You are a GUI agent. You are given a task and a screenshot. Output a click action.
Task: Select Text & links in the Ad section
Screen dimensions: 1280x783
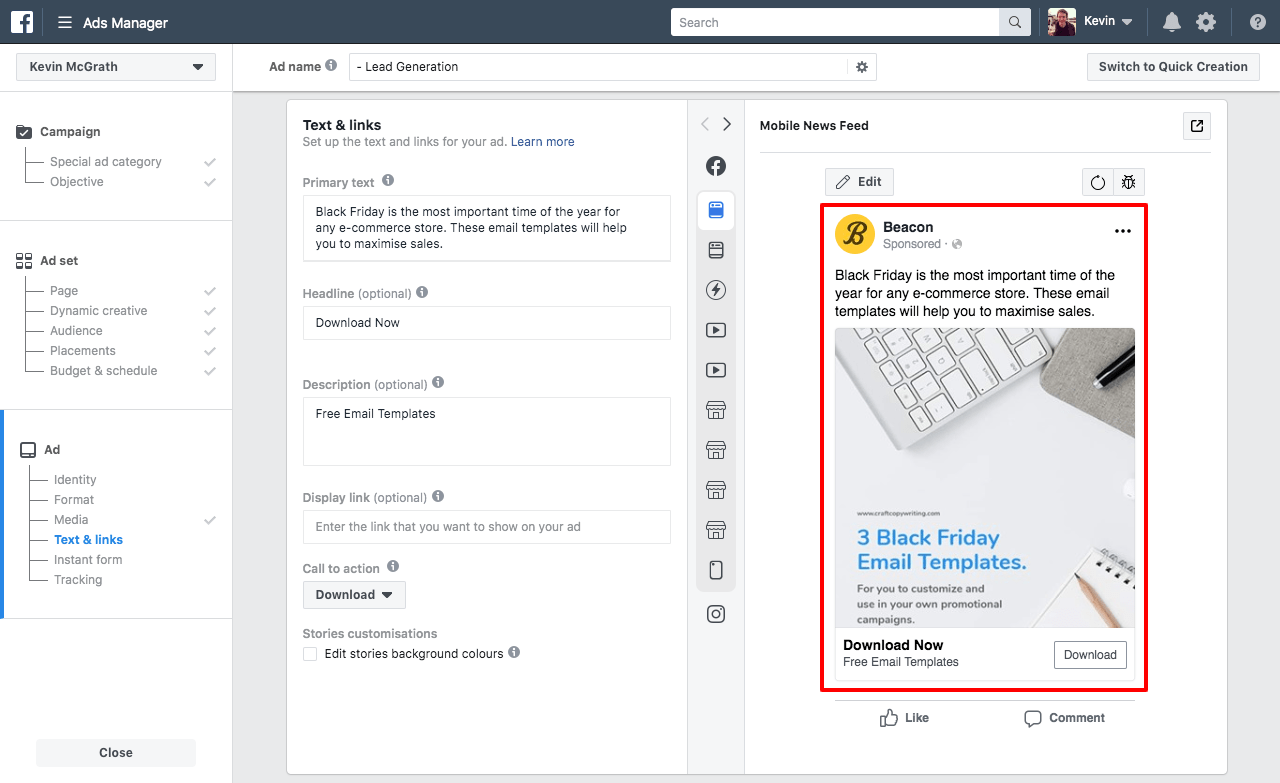point(88,539)
